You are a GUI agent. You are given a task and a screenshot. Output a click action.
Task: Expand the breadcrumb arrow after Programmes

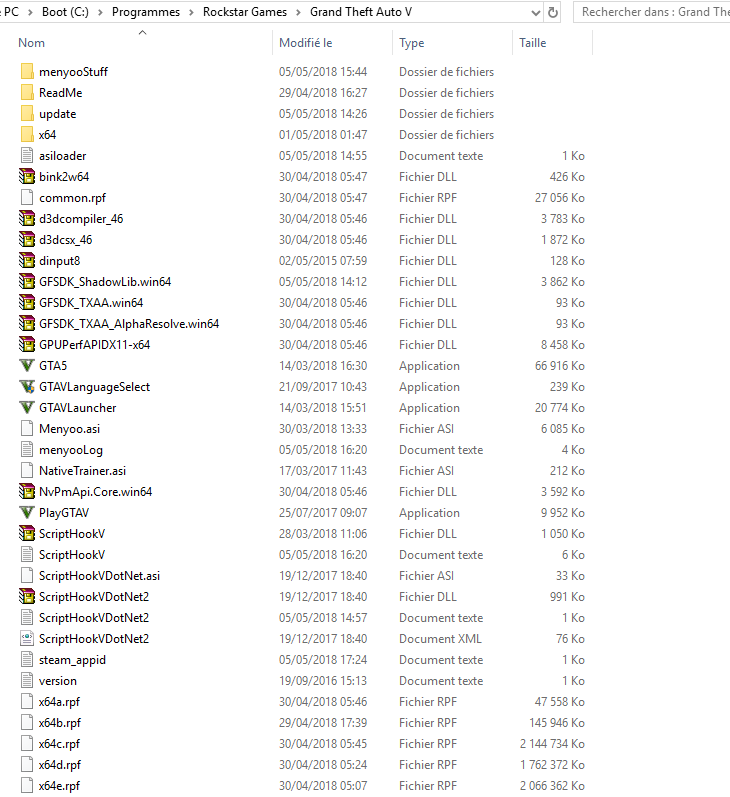coord(191,12)
